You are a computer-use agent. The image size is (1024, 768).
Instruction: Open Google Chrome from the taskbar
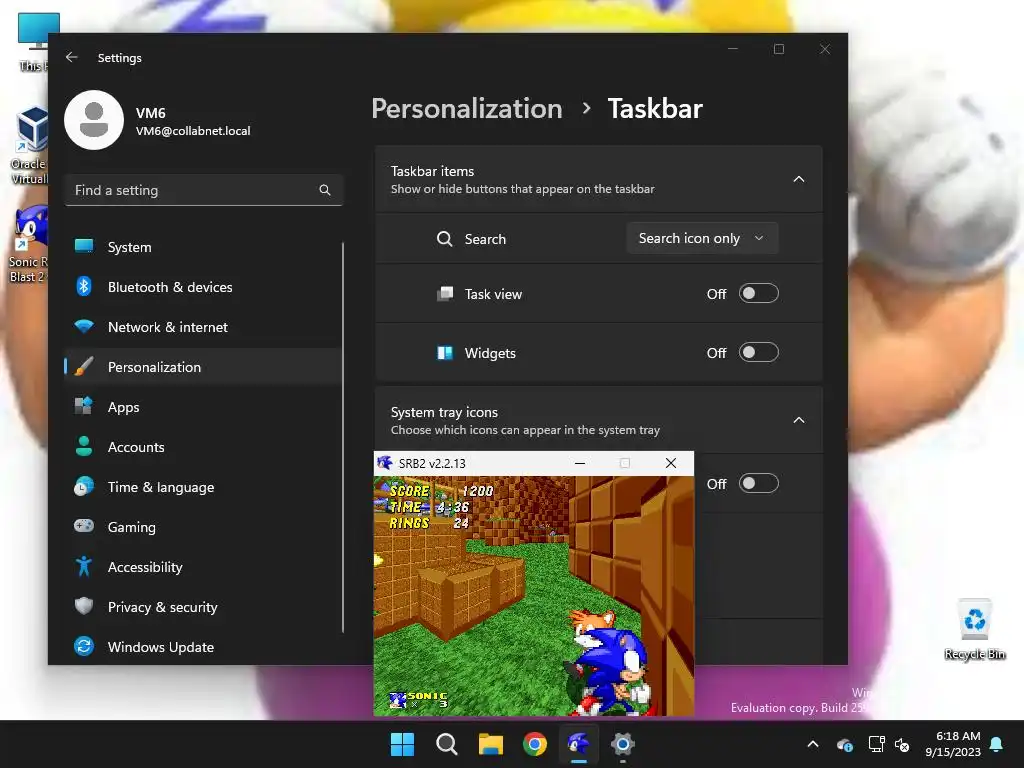(x=535, y=744)
